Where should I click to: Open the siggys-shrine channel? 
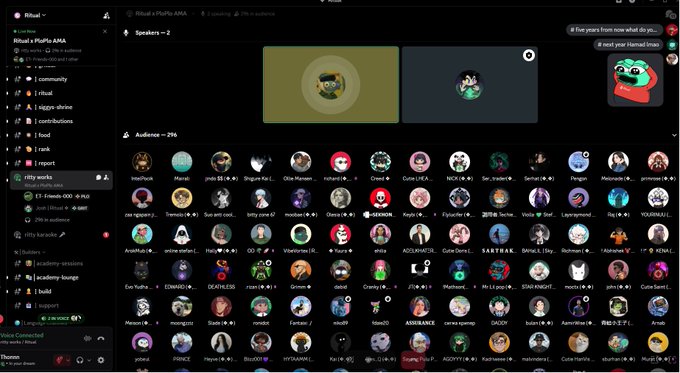coord(60,107)
